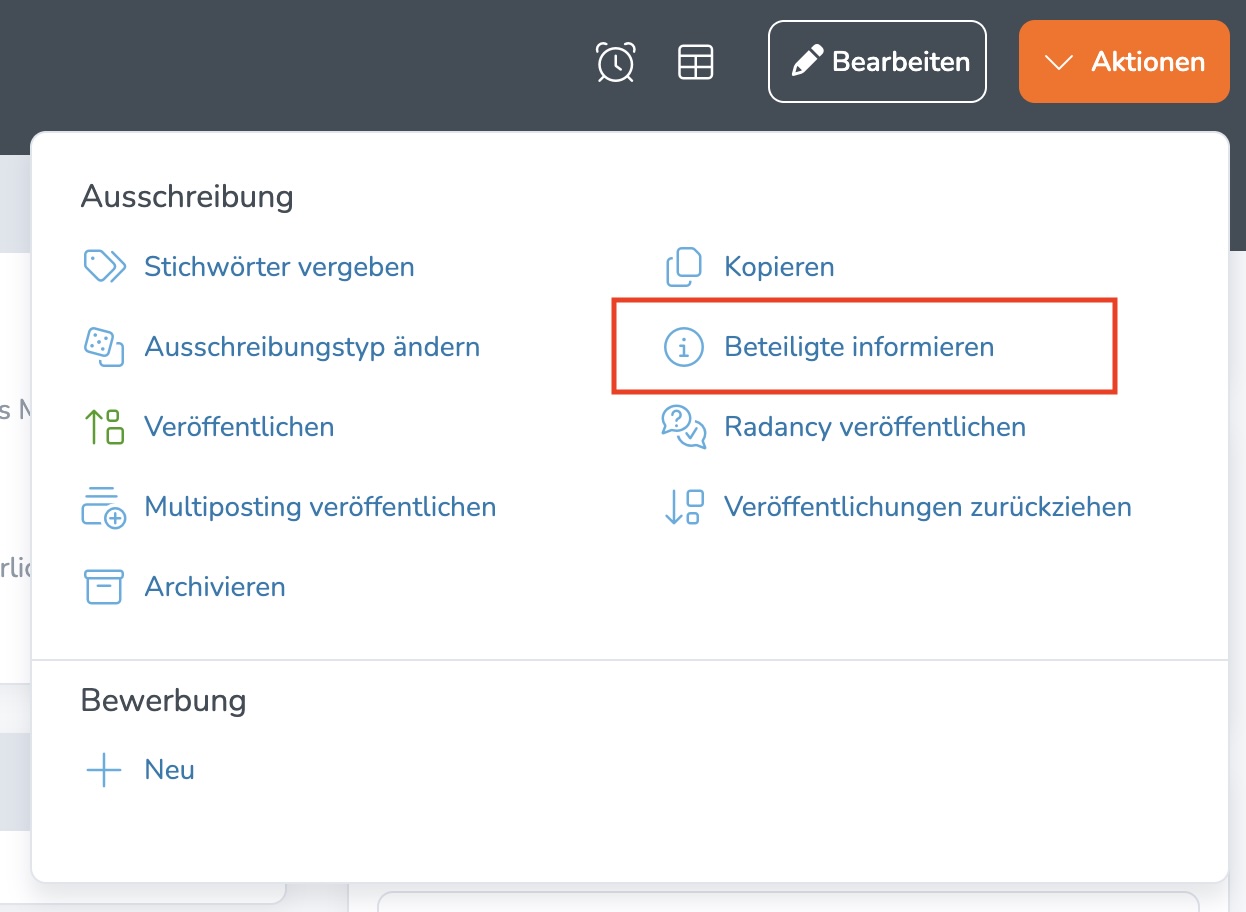
Task: Click the info icon beside Beteiligte informieren
Action: tap(682, 346)
